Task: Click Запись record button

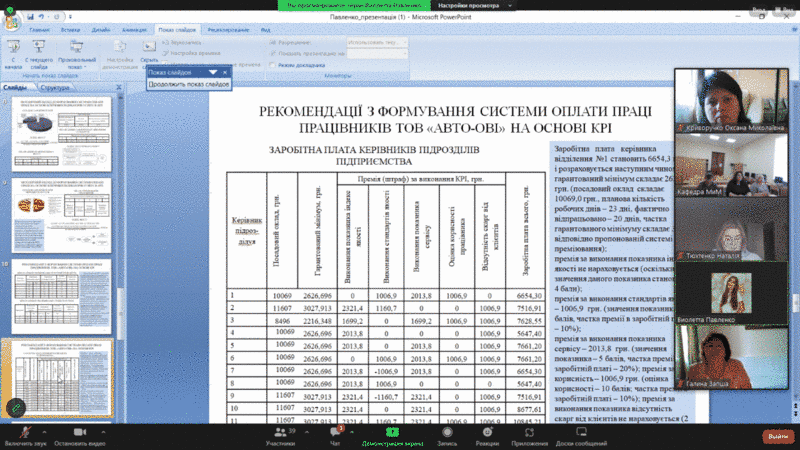Action: [447, 437]
